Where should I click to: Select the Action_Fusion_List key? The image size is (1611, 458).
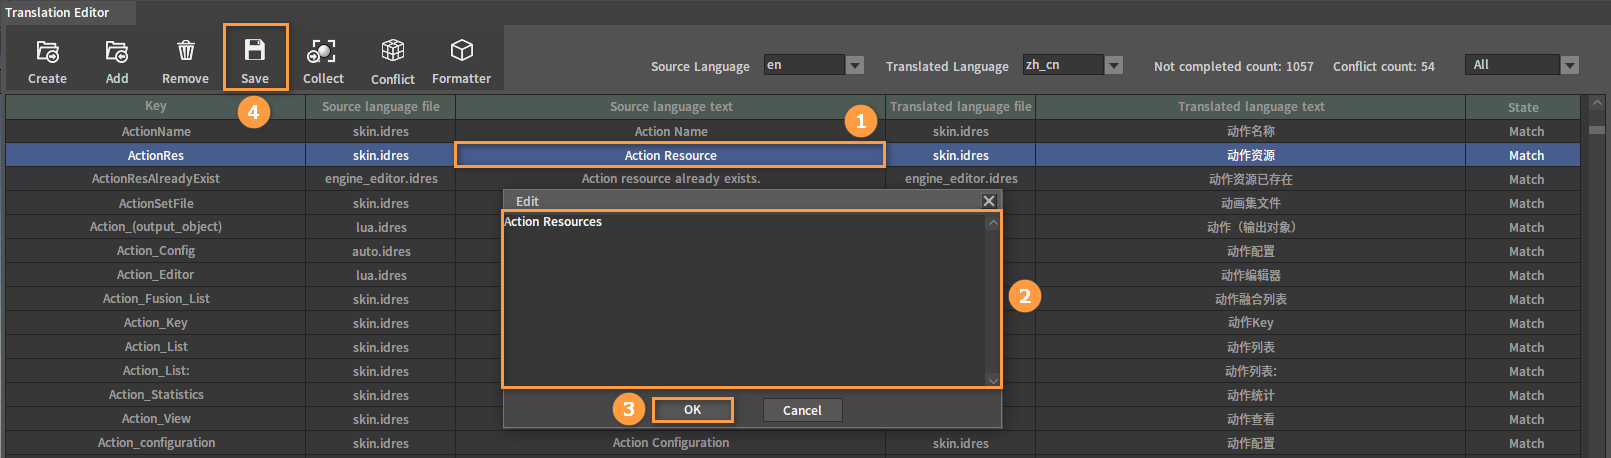tap(156, 299)
